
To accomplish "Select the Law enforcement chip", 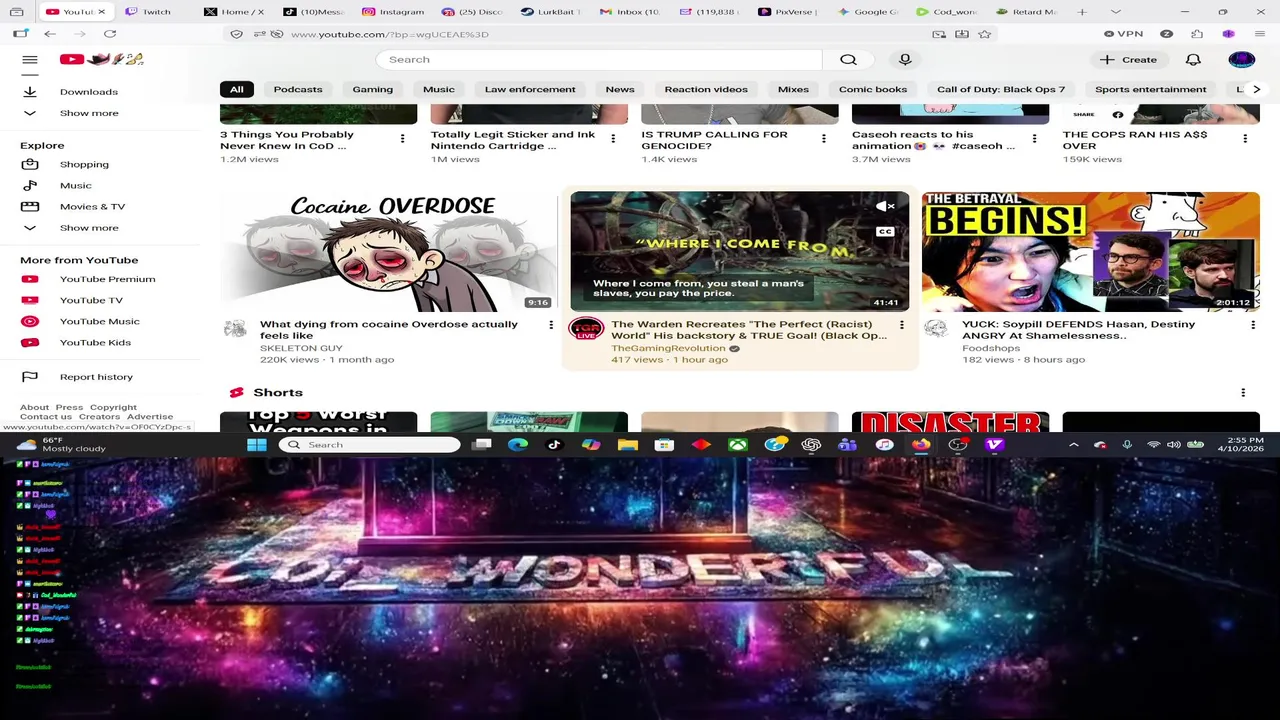I will click(530, 89).
